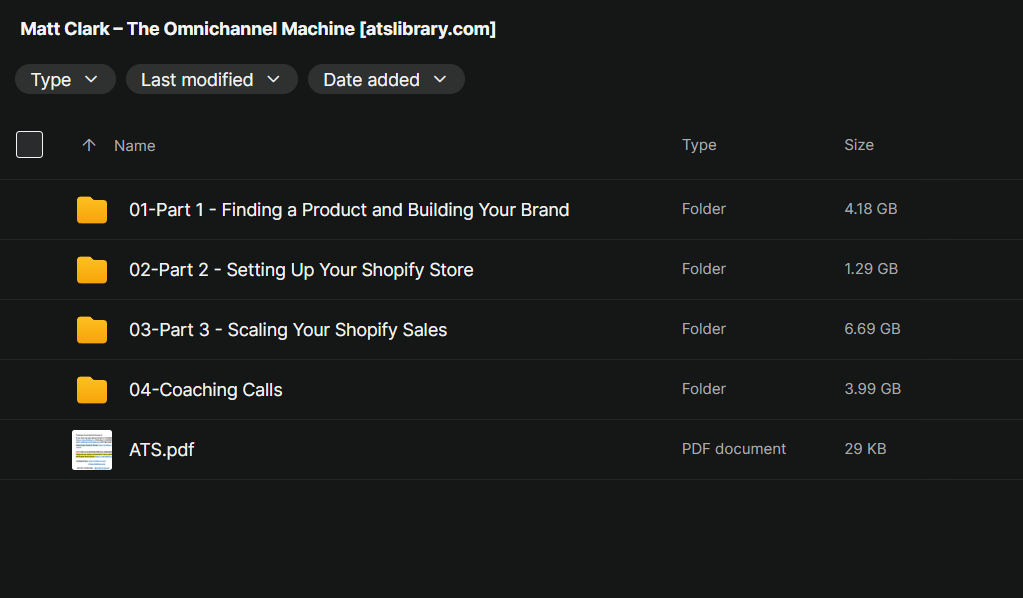Screen dimensions: 1023x598
Task: Open the ATS.pdf thumbnail preview
Action: tap(92, 450)
